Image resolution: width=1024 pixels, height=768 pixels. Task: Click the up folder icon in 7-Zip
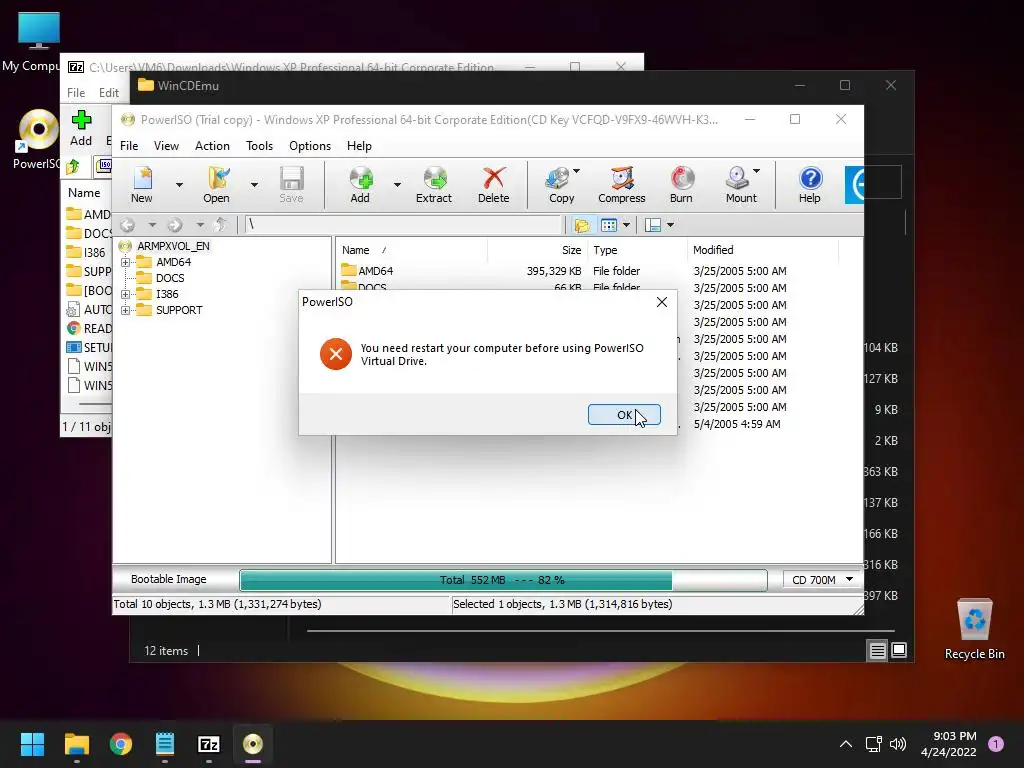(x=73, y=167)
